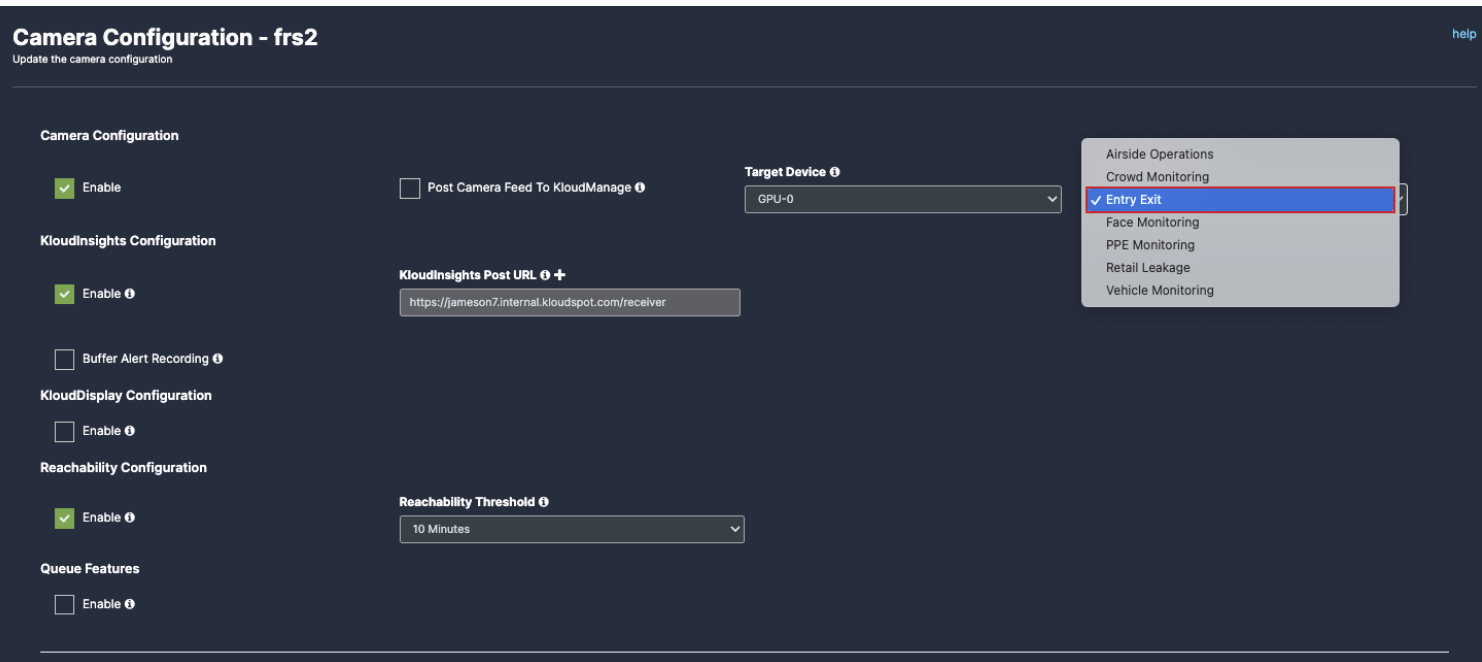The width and height of the screenshot is (1482, 662).
Task: Uncheck Camera Configuration Enable checkbox
Action: click(64, 188)
